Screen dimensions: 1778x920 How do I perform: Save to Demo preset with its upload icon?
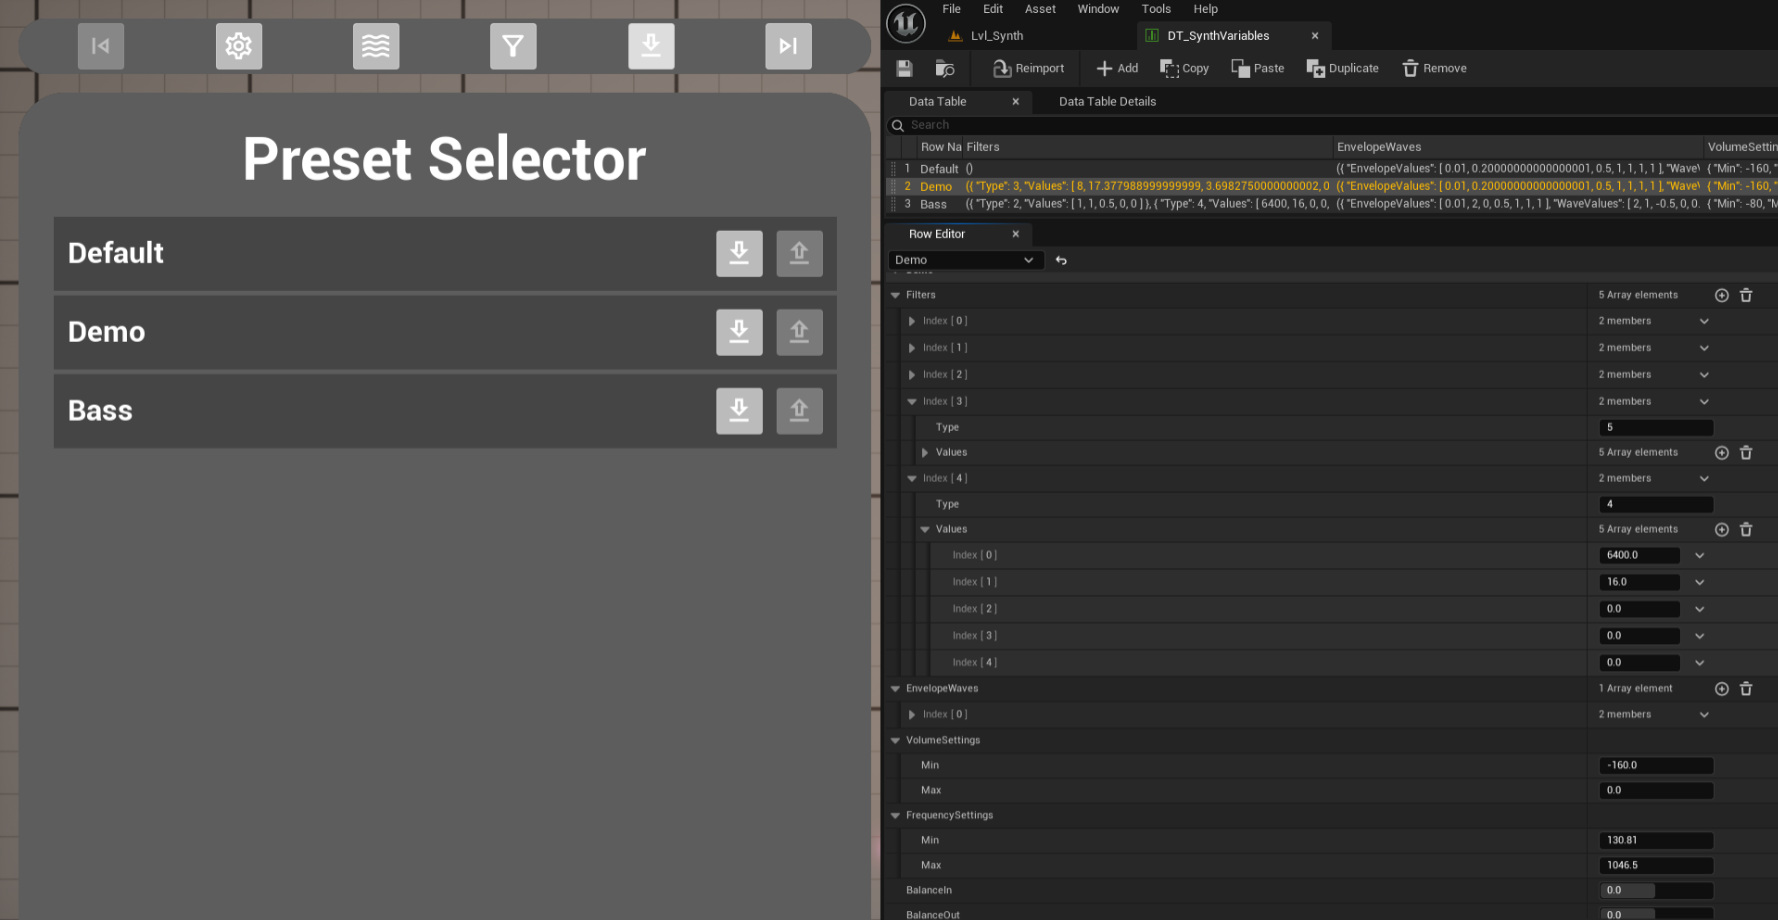[x=799, y=332]
